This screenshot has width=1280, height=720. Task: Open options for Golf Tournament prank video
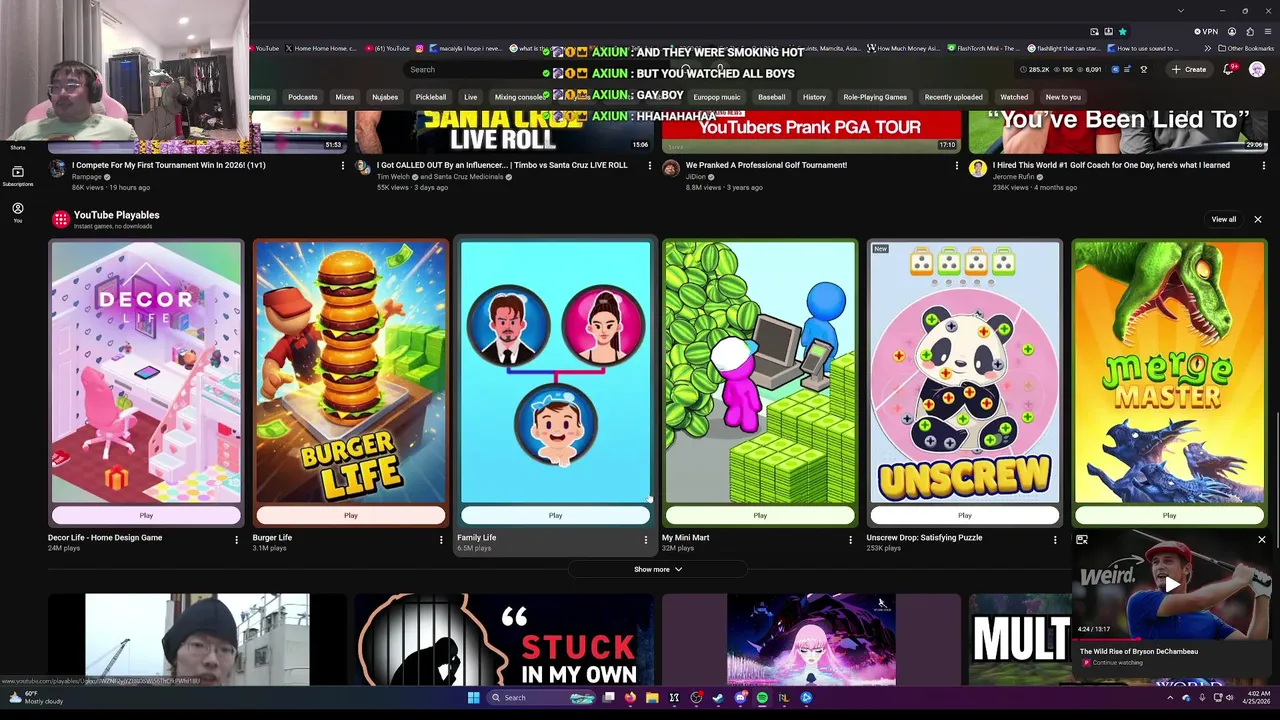[x=956, y=166]
